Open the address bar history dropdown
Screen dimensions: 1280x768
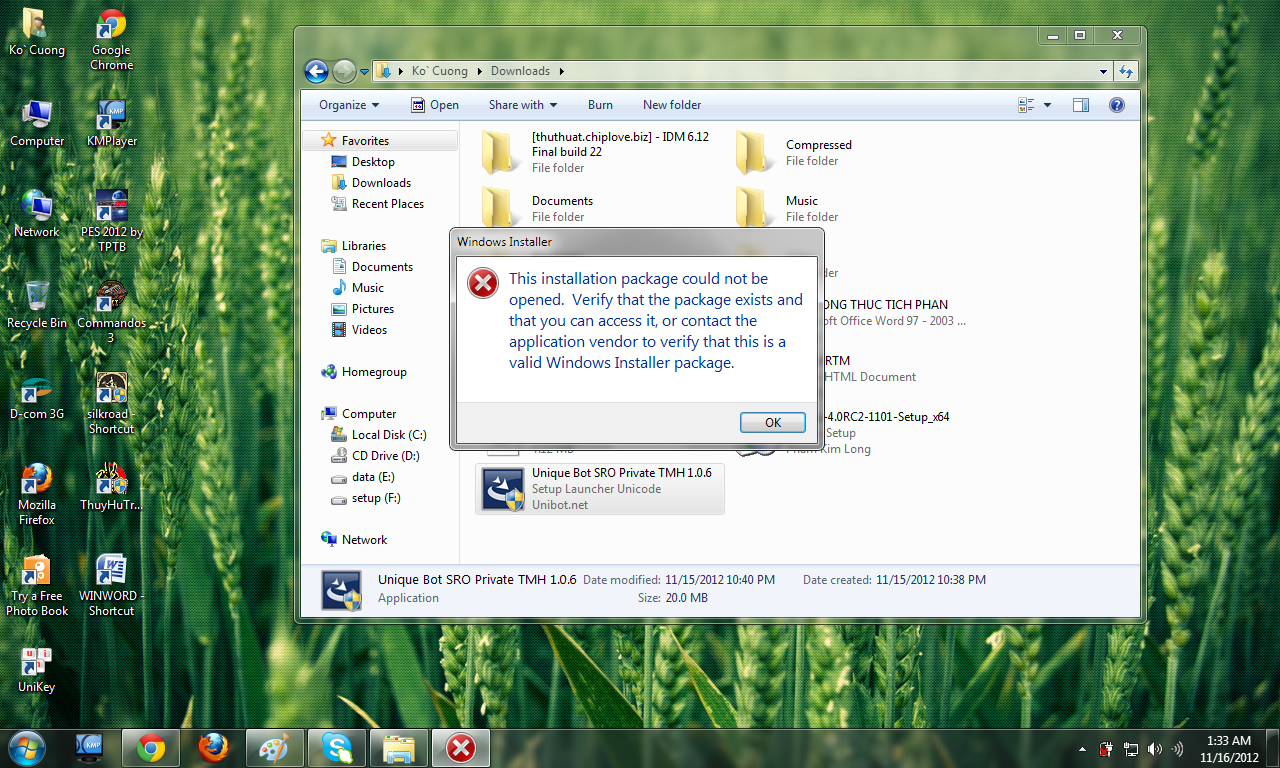point(1104,71)
